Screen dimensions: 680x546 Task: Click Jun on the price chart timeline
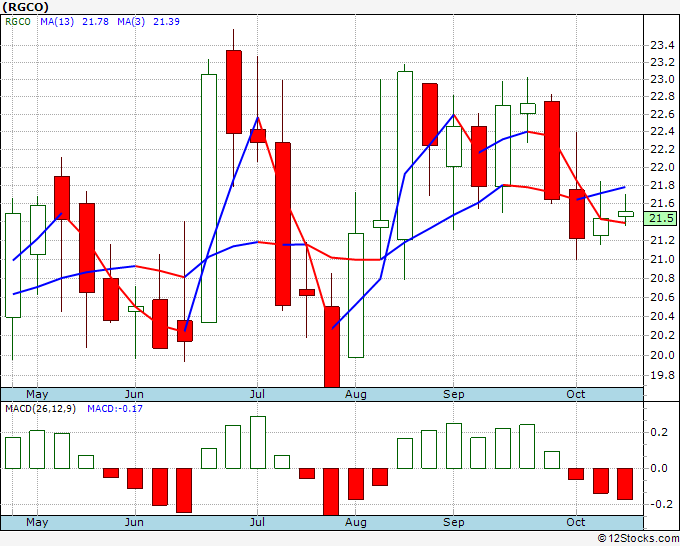coord(134,394)
